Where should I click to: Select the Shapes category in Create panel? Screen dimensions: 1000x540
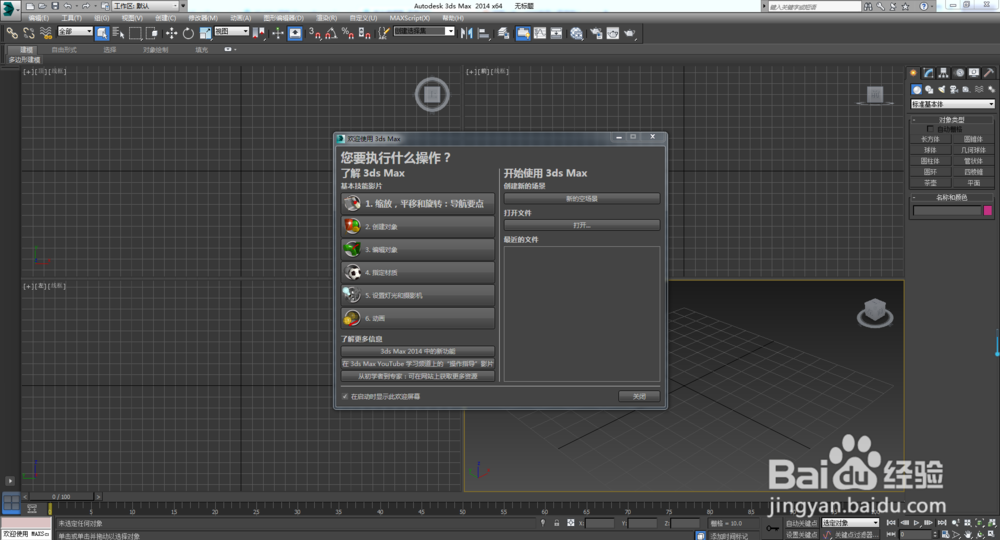pyautogui.click(x=929, y=90)
